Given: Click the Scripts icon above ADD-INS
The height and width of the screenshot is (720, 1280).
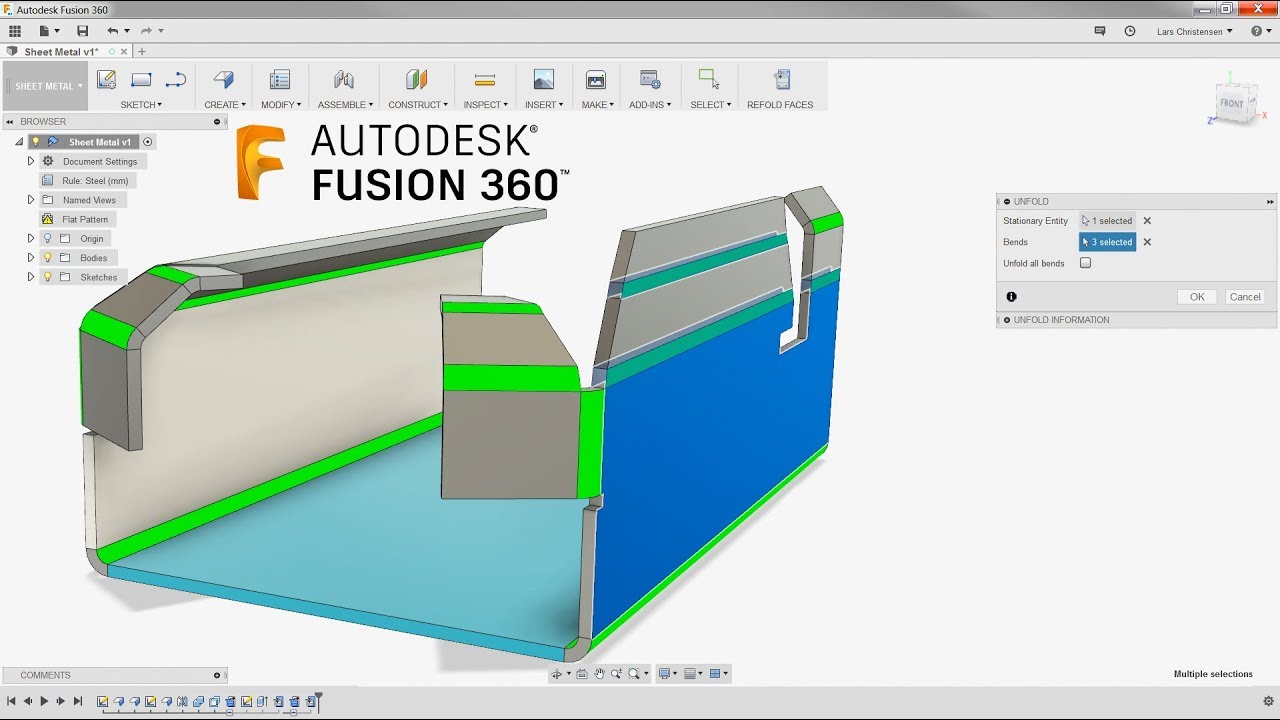Looking at the screenshot, I should pos(650,80).
